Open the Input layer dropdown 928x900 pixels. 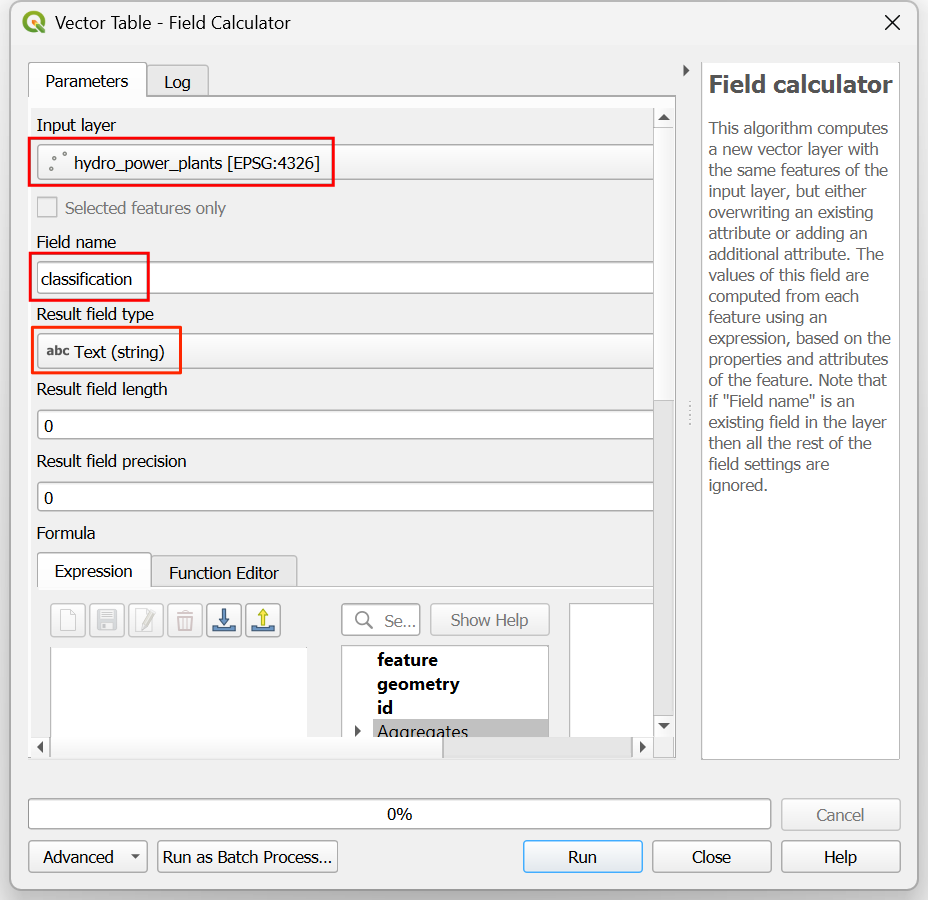coord(345,163)
